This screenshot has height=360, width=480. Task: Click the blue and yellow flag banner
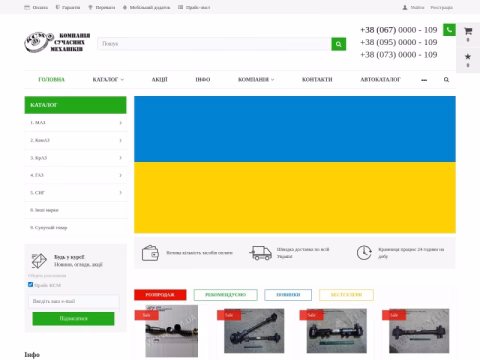tap(295, 165)
